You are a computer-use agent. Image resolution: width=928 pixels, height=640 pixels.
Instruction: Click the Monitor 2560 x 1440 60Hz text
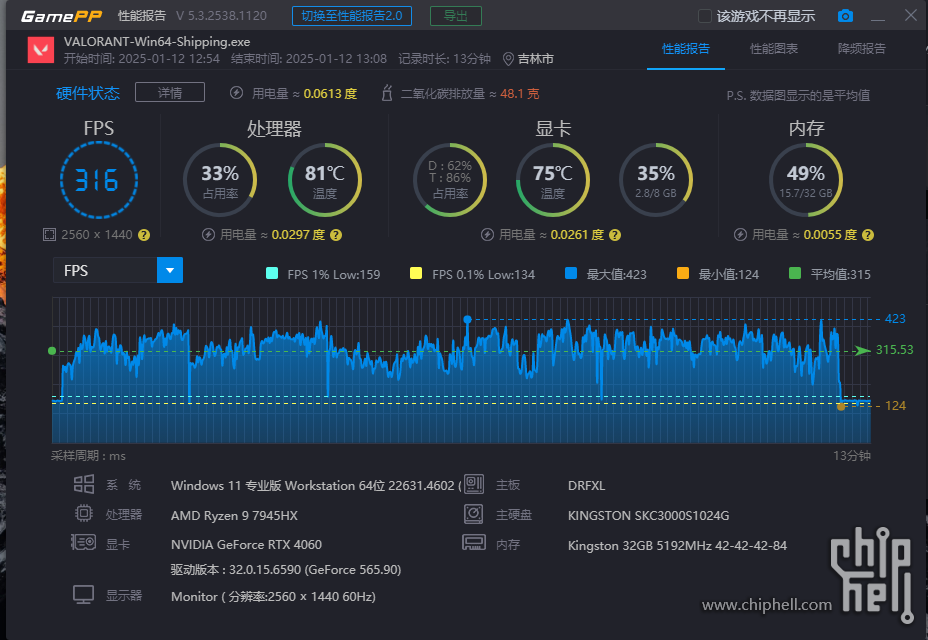[273, 597]
